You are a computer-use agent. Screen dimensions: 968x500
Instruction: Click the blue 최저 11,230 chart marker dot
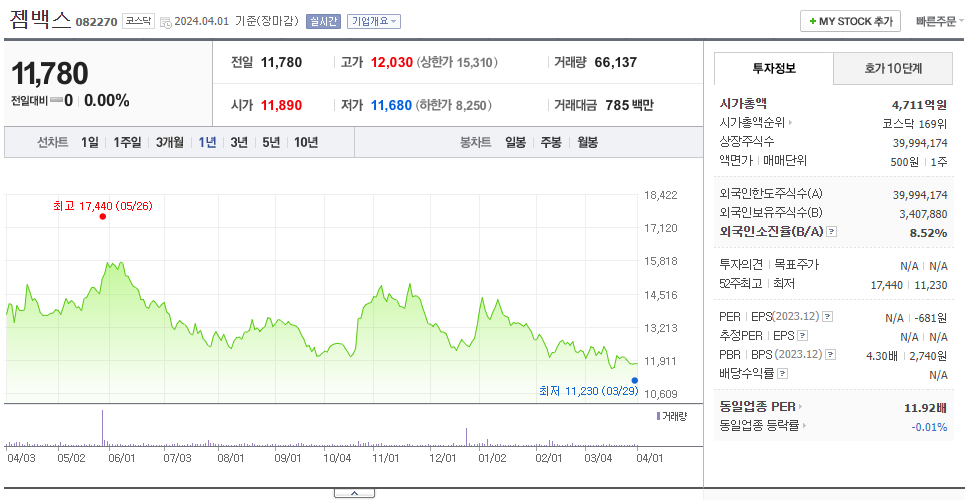[x=635, y=380]
